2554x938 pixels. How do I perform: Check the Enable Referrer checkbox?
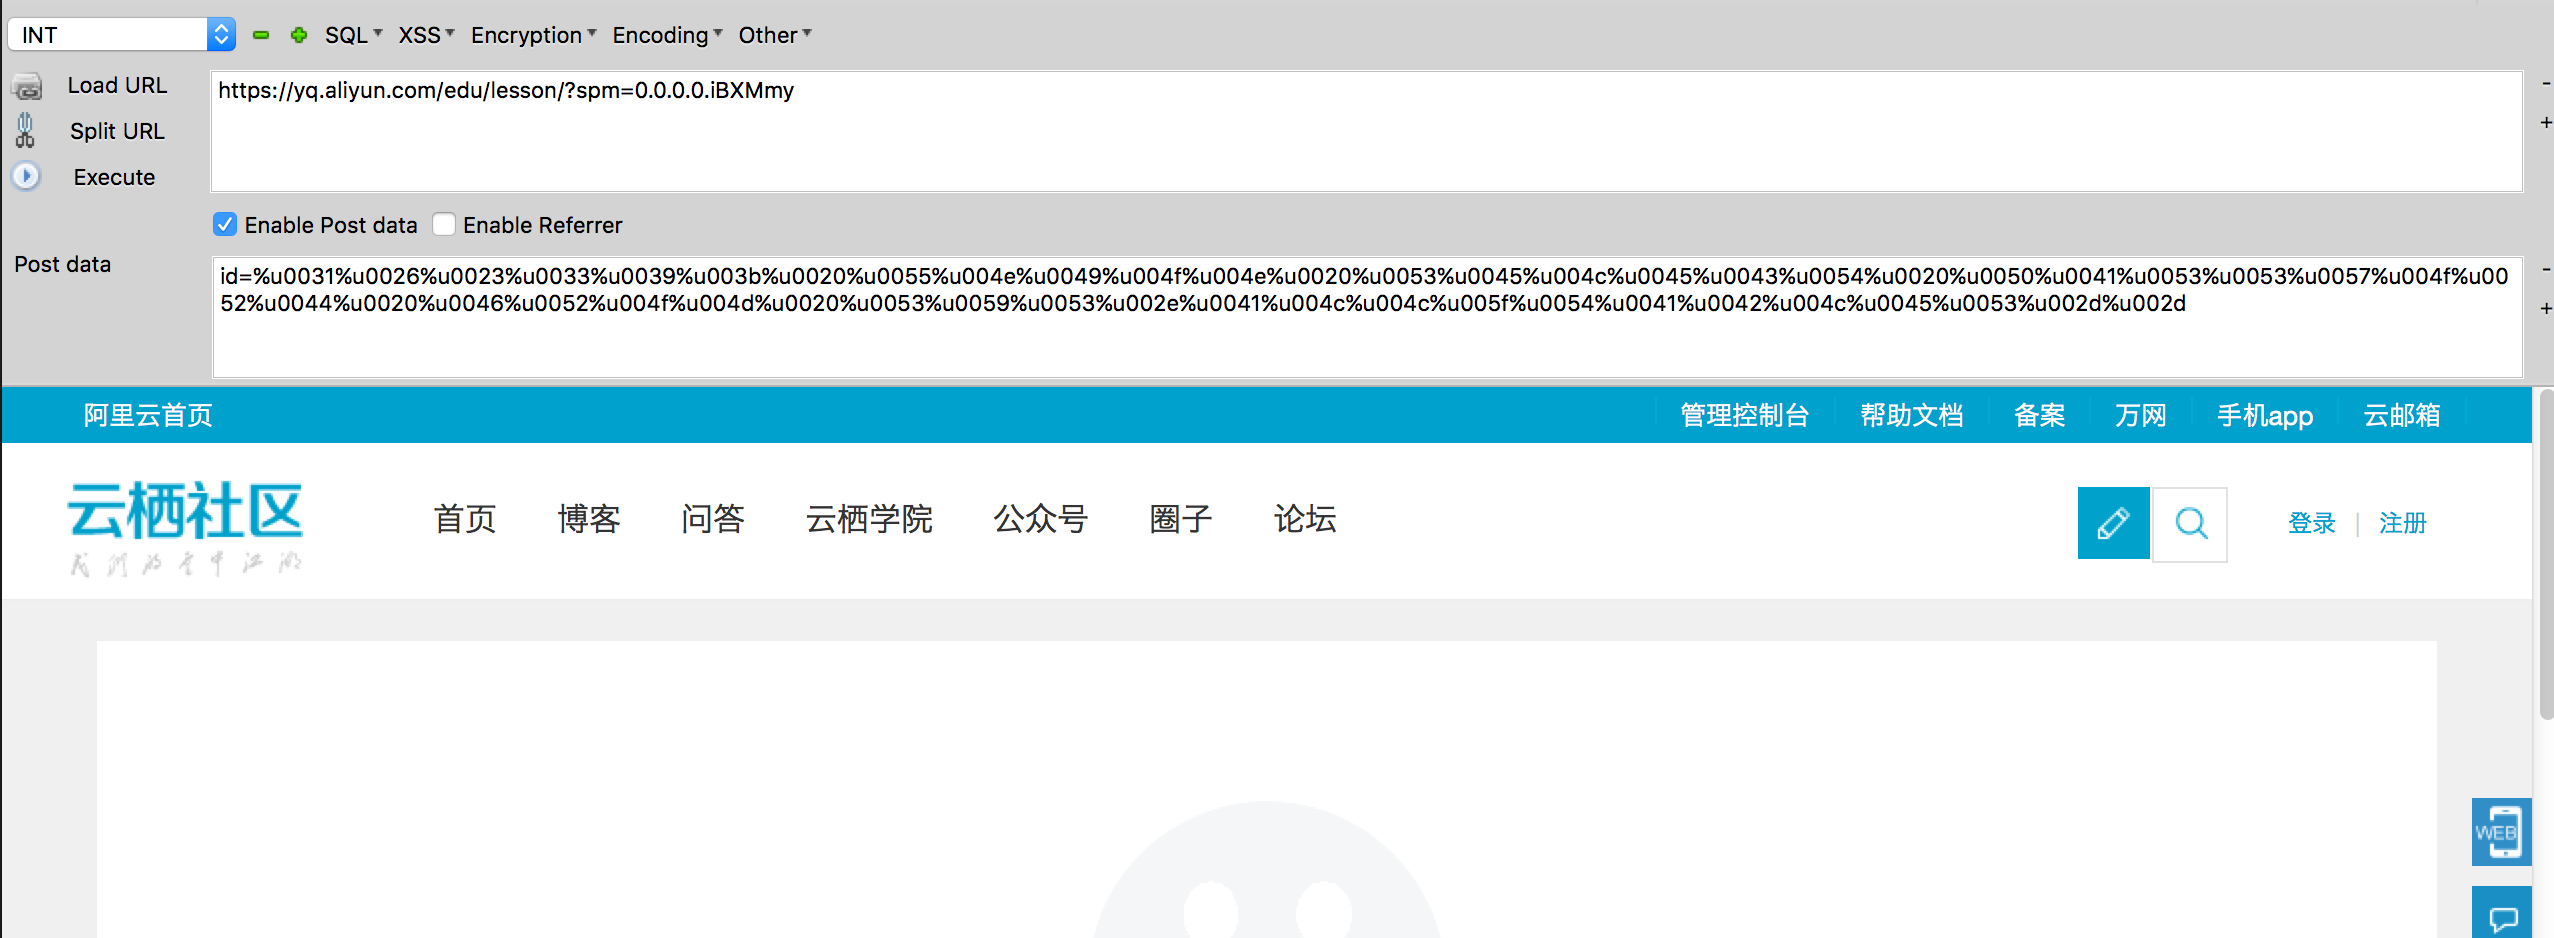click(444, 225)
